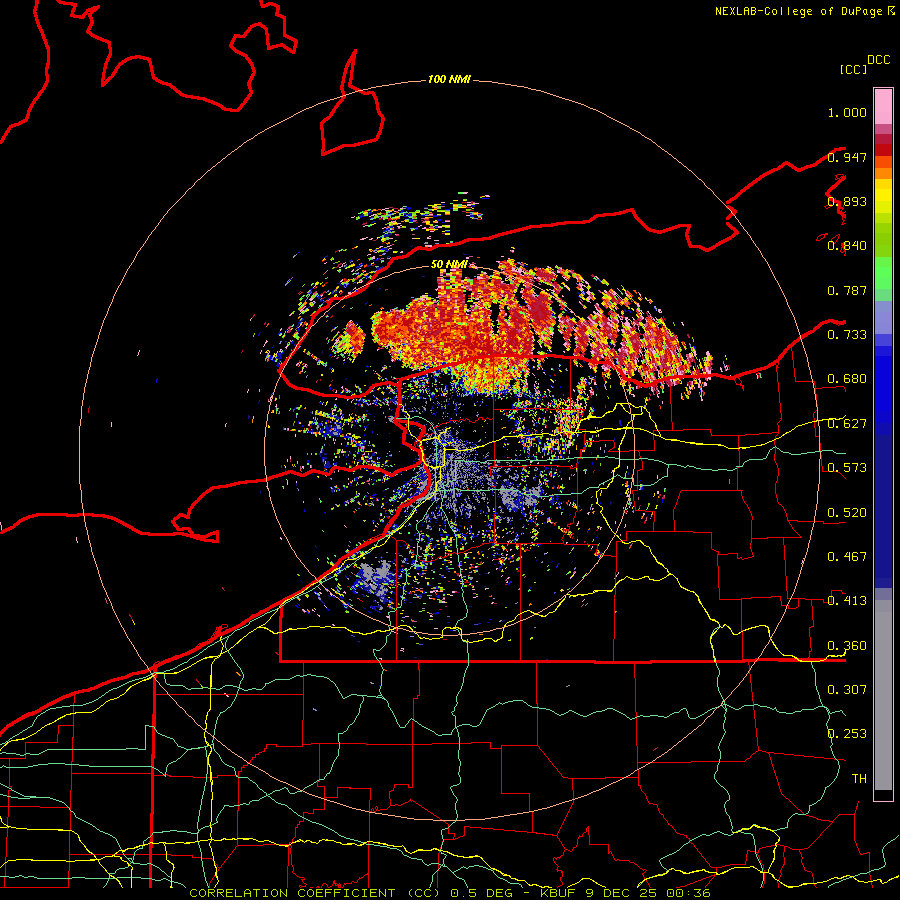The height and width of the screenshot is (900, 900).
Task: Select the 0.947 legend value
Action: [x=847, y=157]
